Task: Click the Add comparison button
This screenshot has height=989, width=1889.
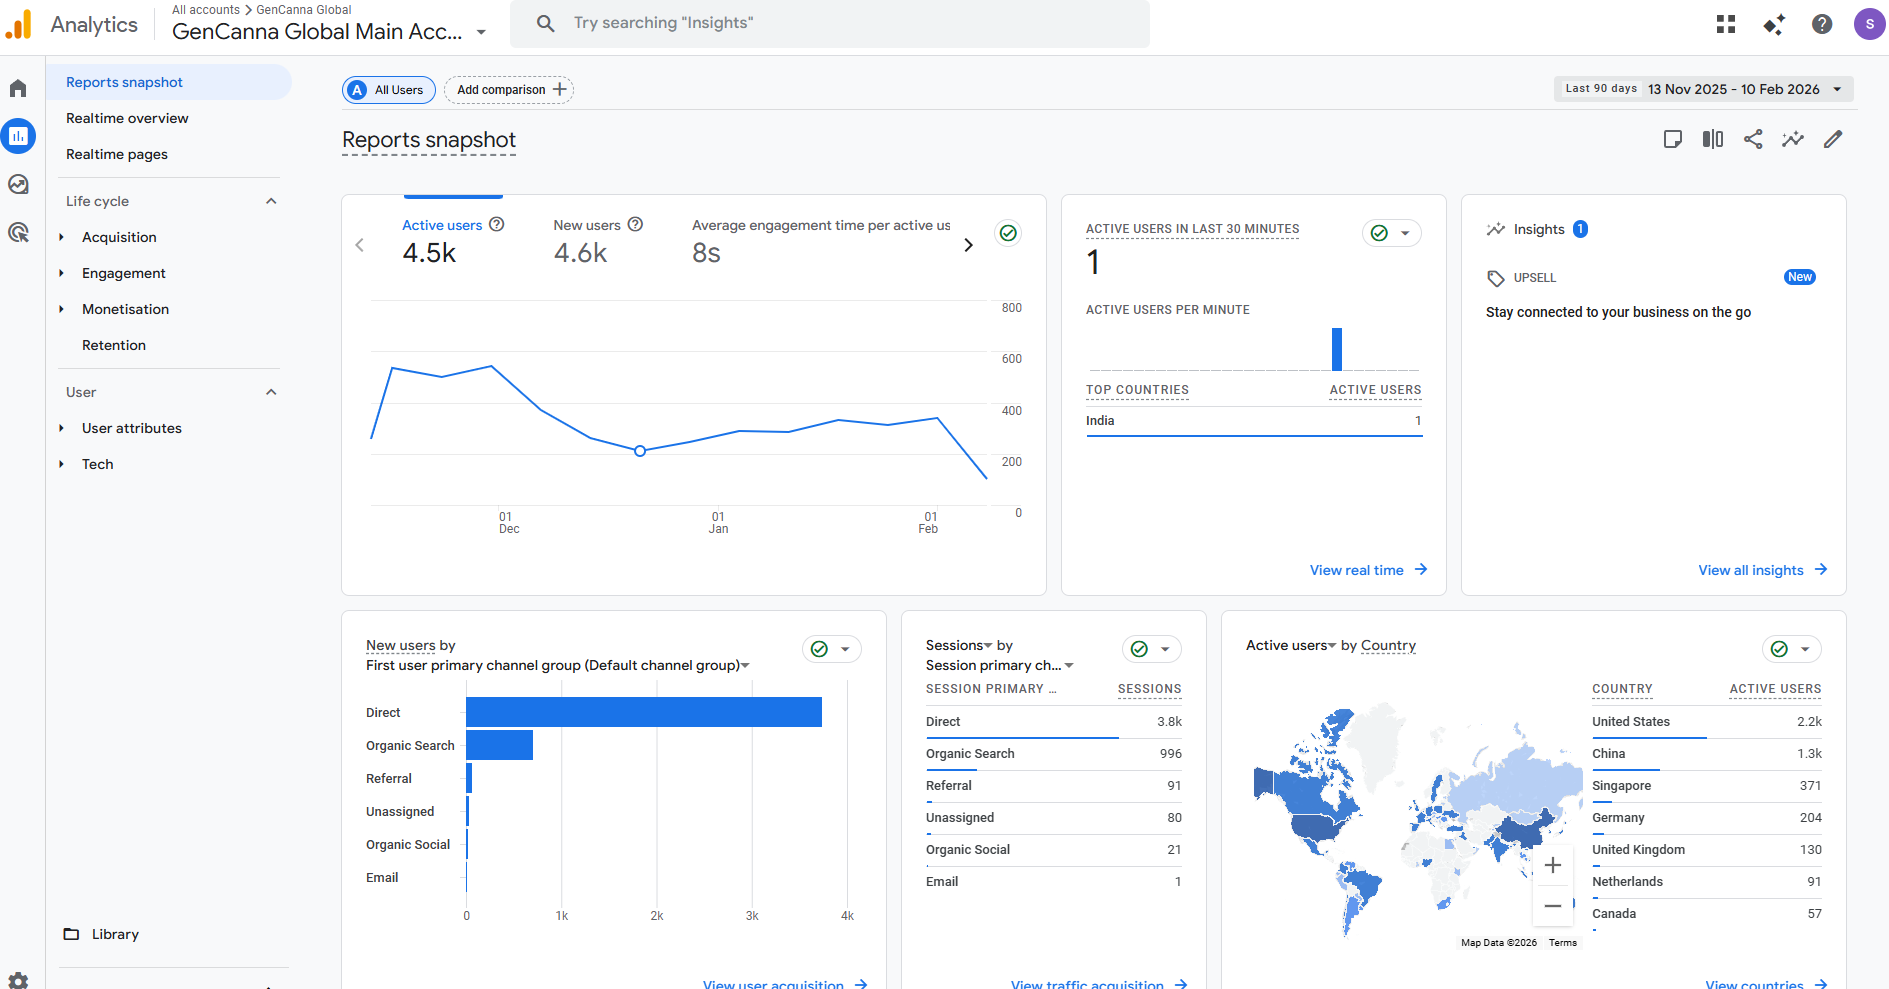Action: (x=509, y=90)
